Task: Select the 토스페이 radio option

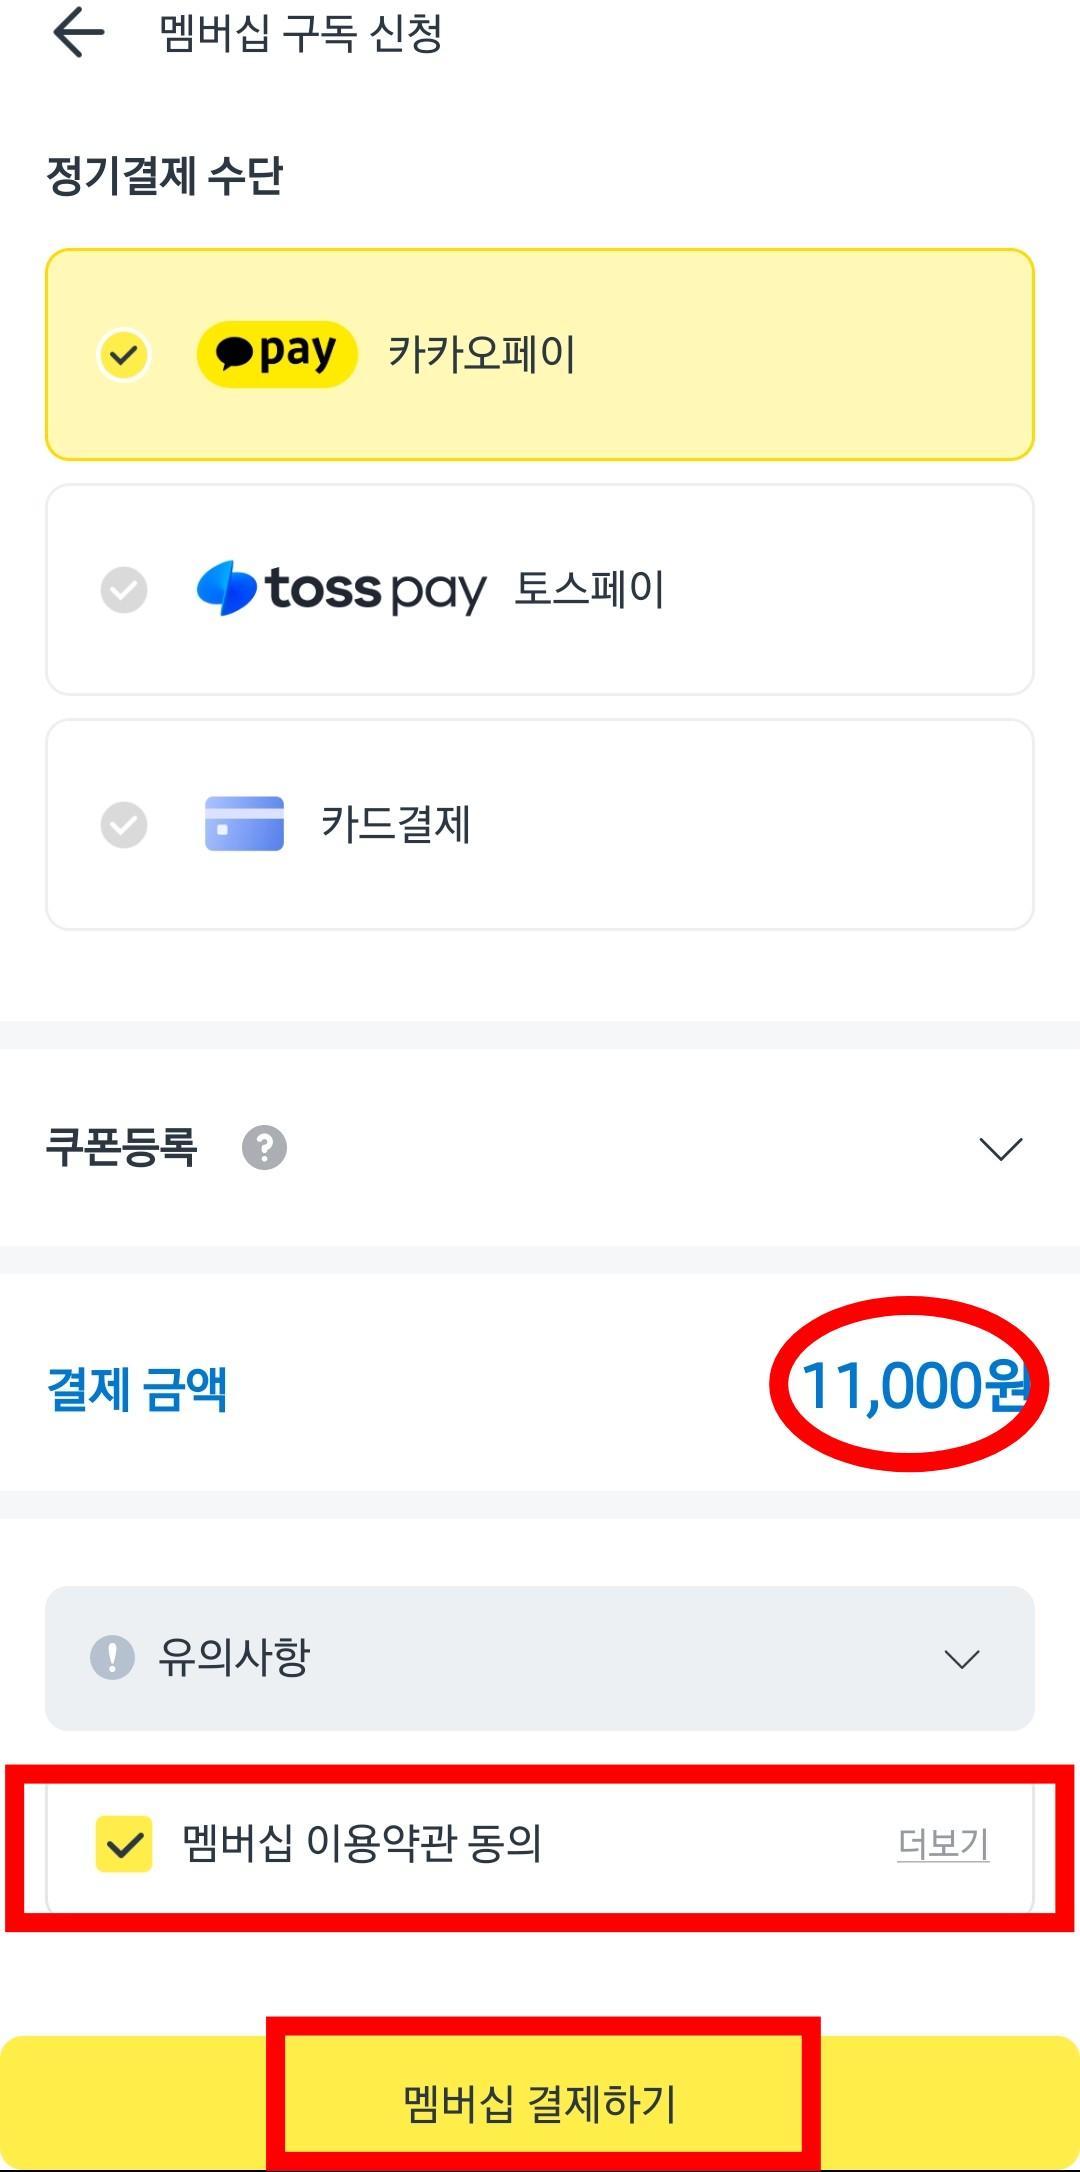Action: [x=124, y=590]
